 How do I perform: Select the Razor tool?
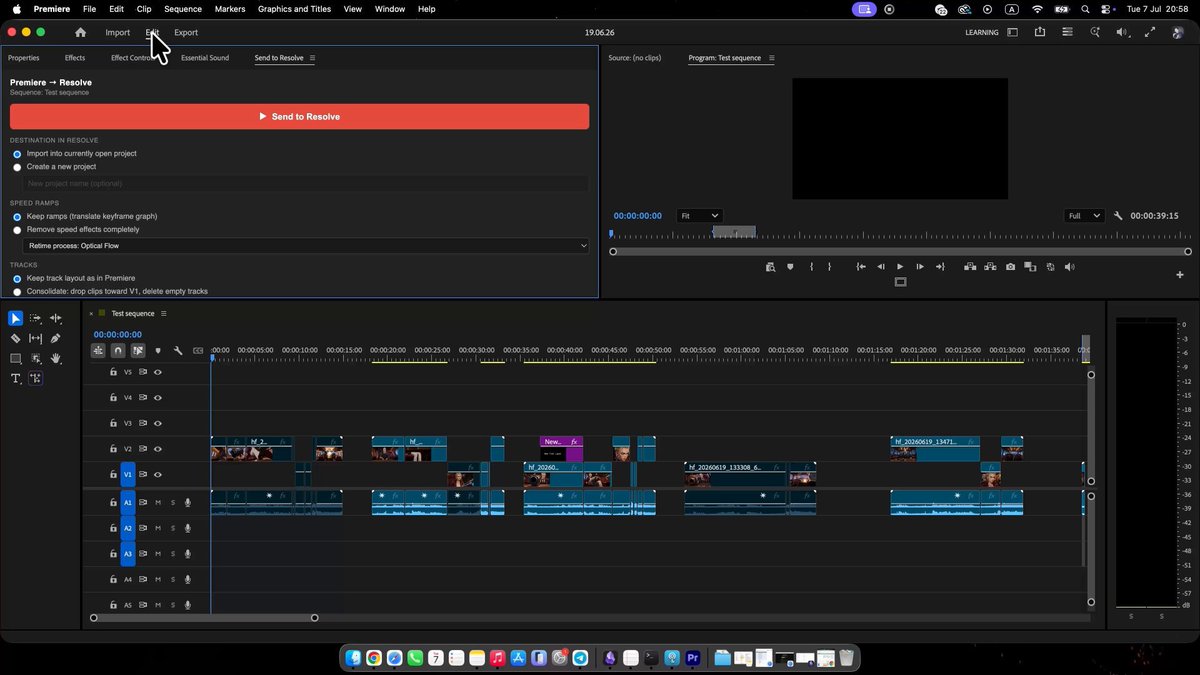15,338
